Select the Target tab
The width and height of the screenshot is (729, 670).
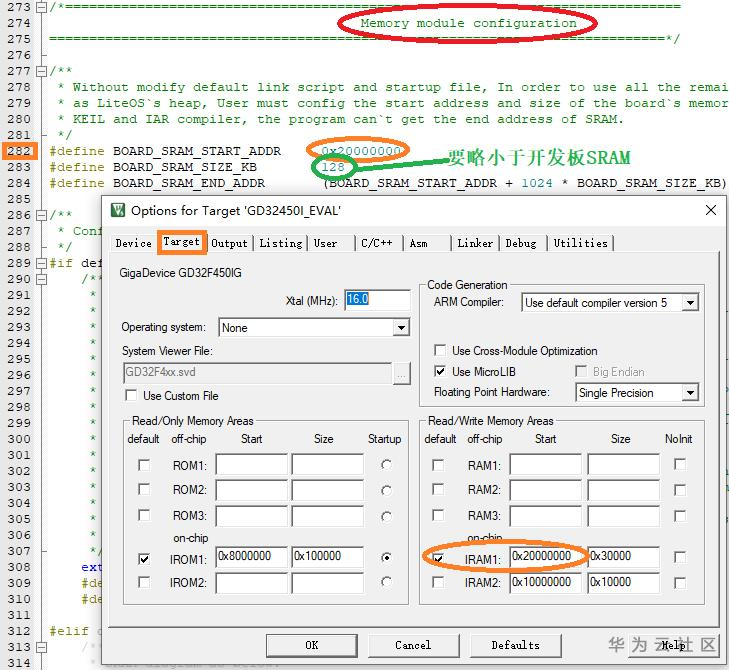tap(181, 242)
